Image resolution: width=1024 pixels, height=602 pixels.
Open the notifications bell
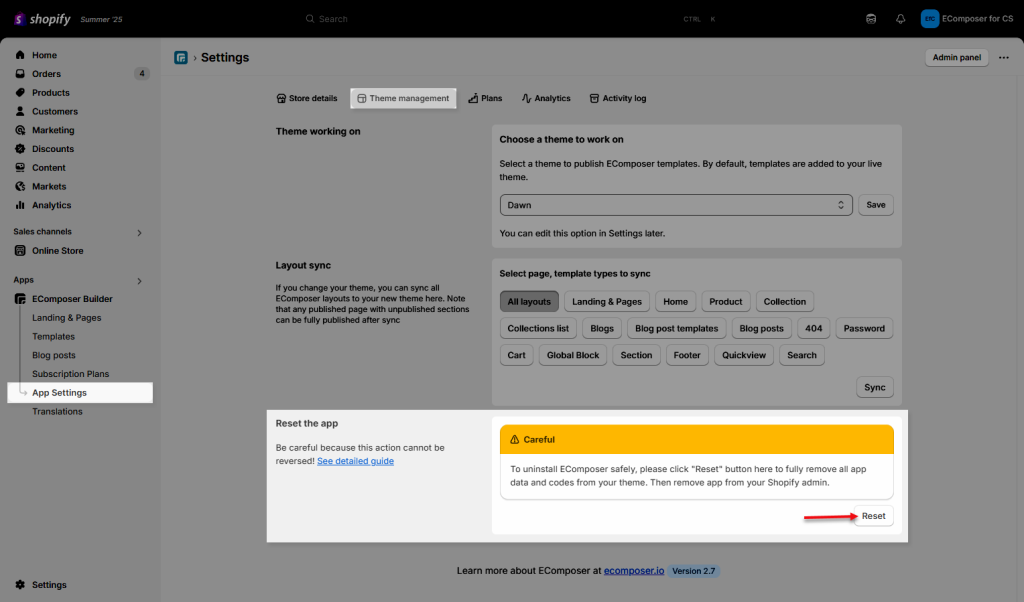(901, 19)
